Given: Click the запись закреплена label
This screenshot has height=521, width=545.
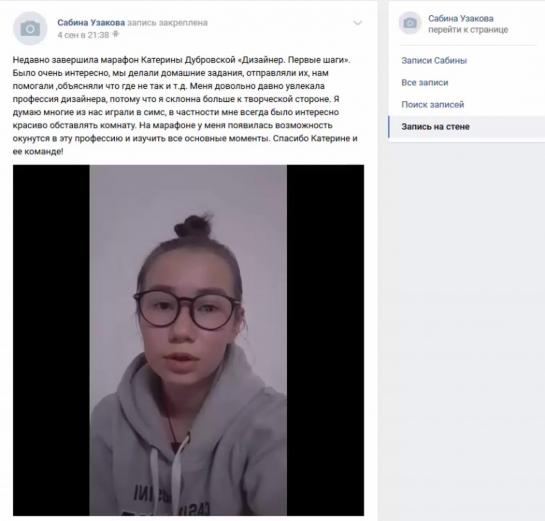Looking at the screenshot, I should tap(167, 23).
